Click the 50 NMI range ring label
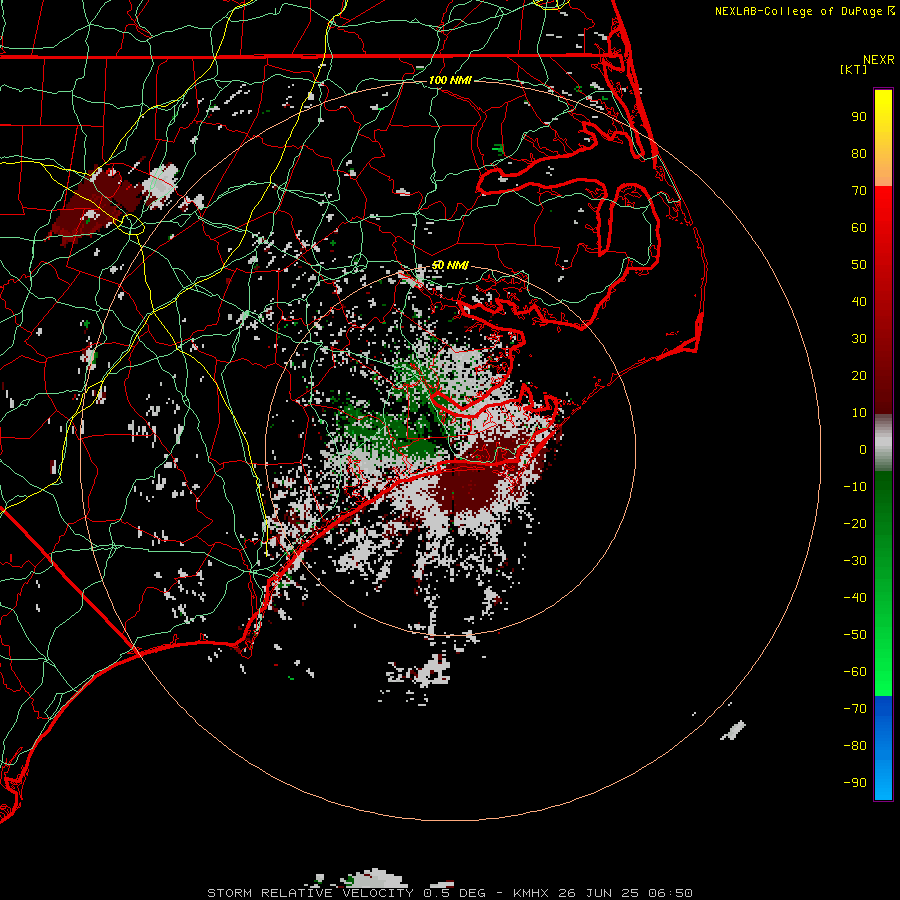The height and width of the screenshot is (900, 900). coord(450,265)
